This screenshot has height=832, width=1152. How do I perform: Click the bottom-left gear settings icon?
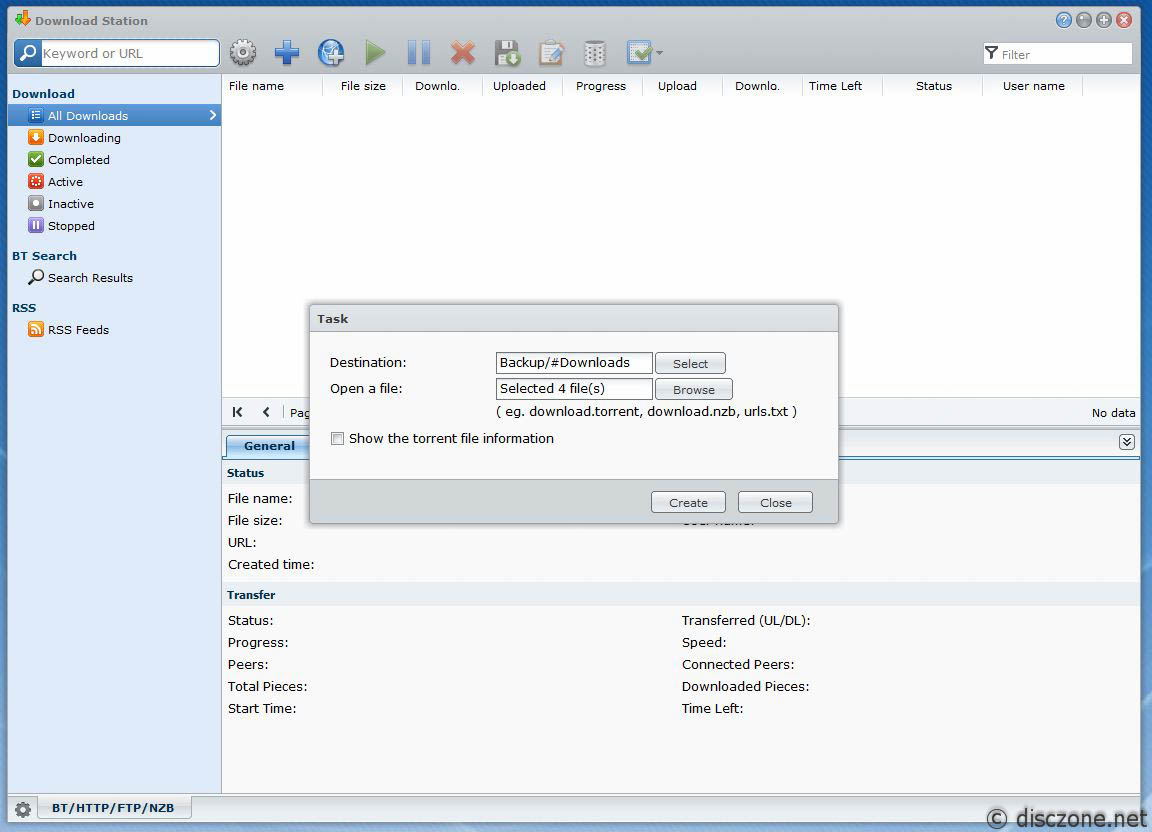pos(23,809)
